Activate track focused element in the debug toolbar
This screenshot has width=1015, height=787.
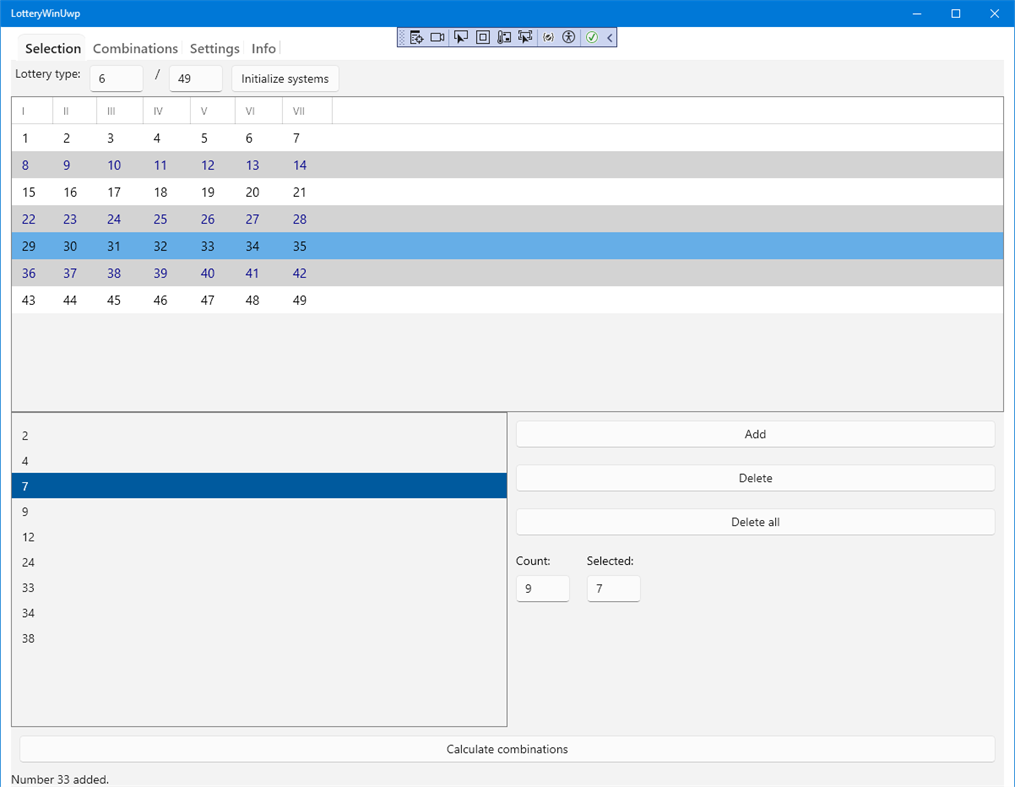point(526,37)
